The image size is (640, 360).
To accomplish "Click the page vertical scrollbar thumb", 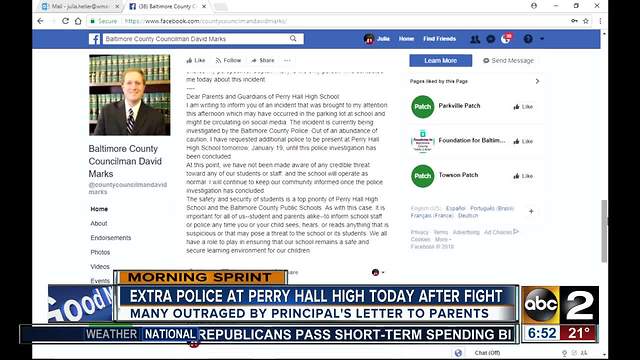I will tap(604, 231).
